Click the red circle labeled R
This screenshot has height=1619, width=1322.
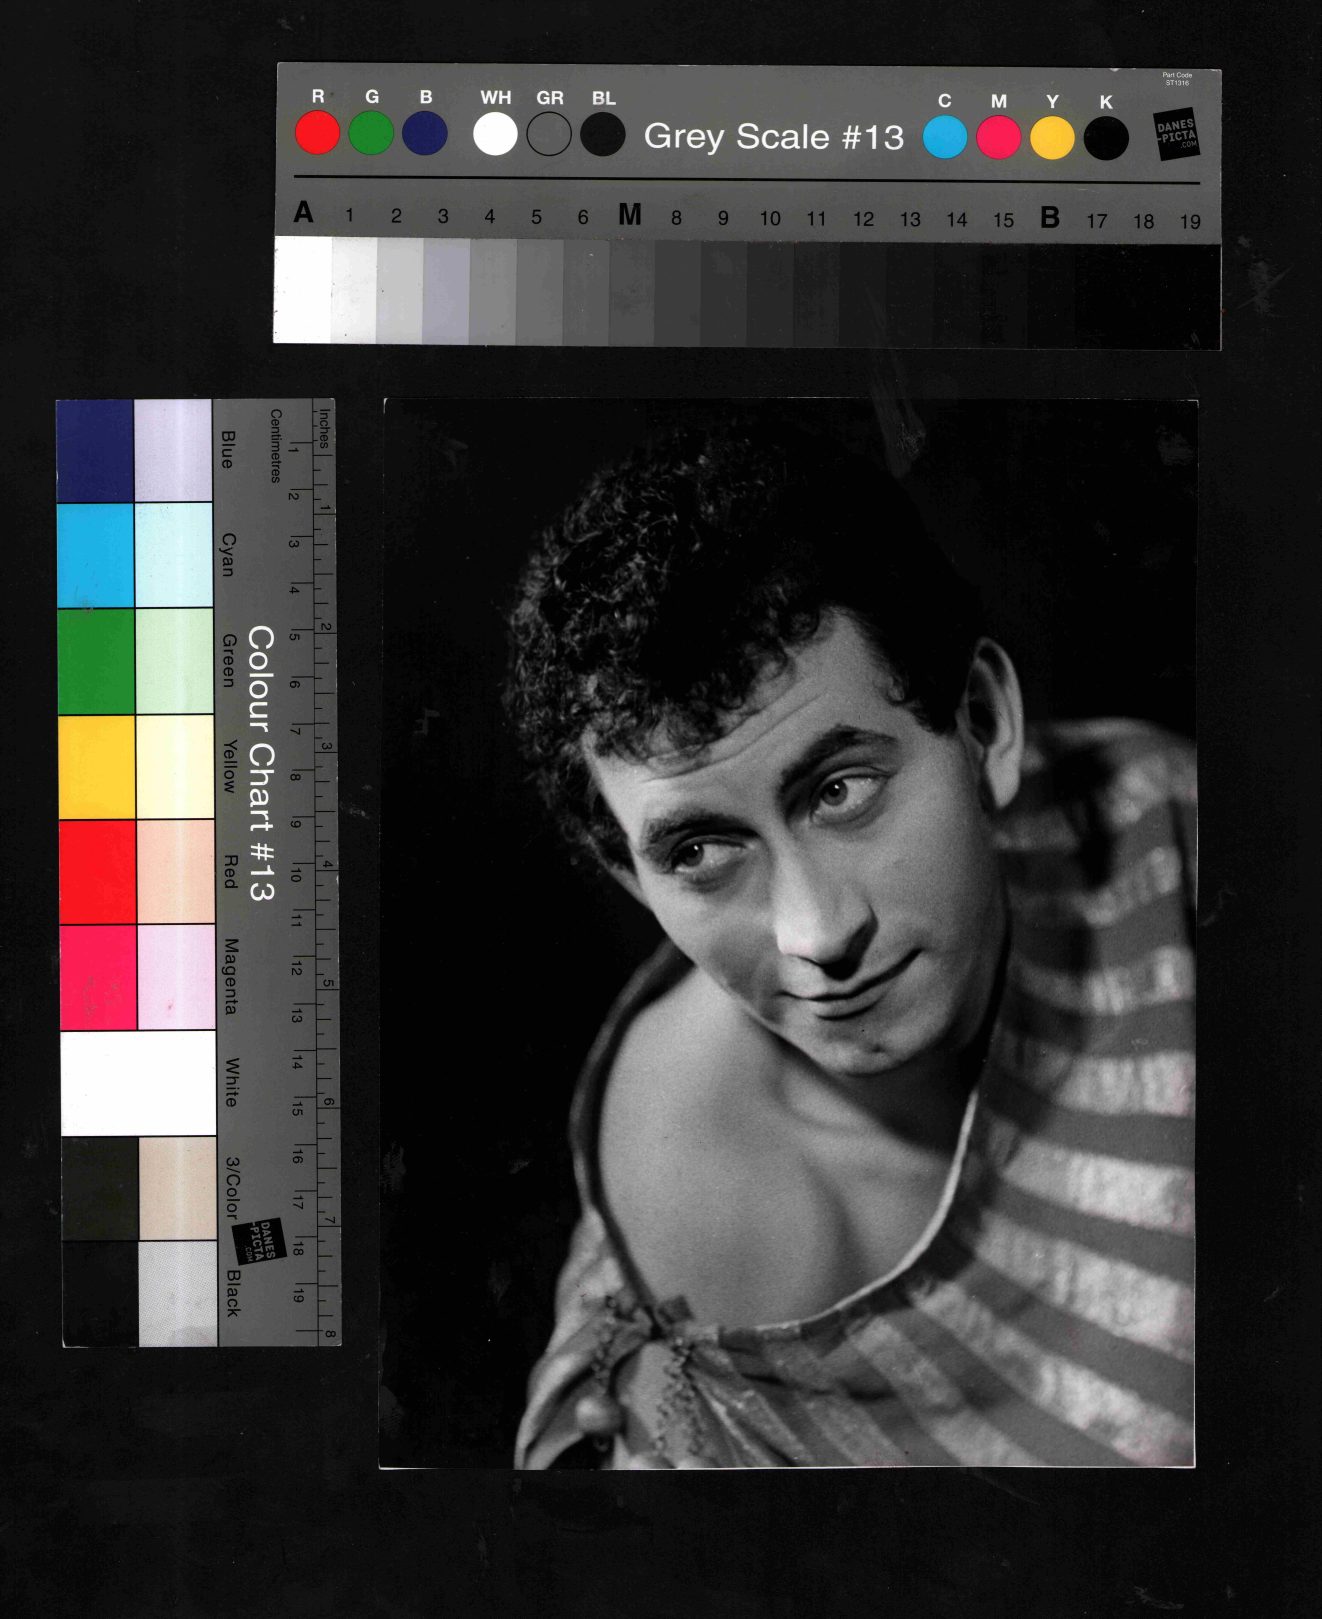[318, 133]
